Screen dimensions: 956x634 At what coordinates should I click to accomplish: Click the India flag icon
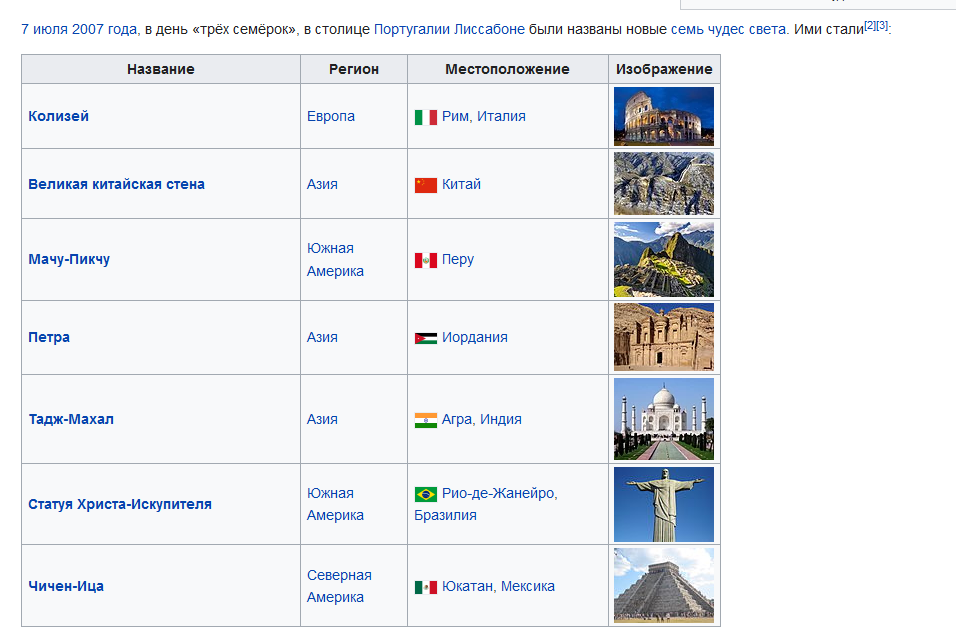click(x=426, y=420)
